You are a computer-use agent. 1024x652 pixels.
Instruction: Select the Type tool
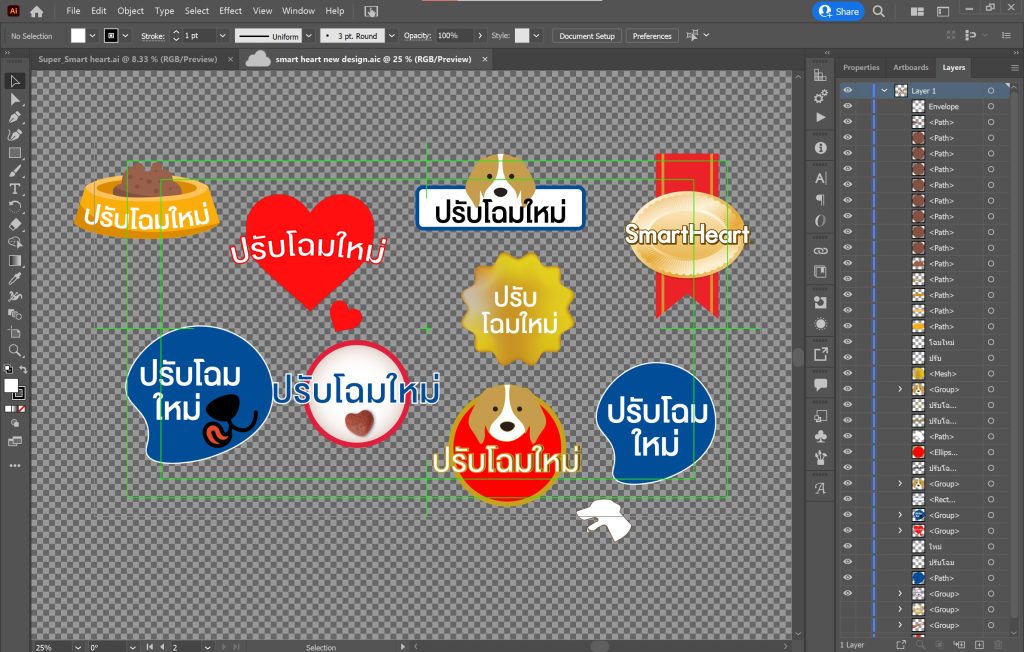coord(14,189)
